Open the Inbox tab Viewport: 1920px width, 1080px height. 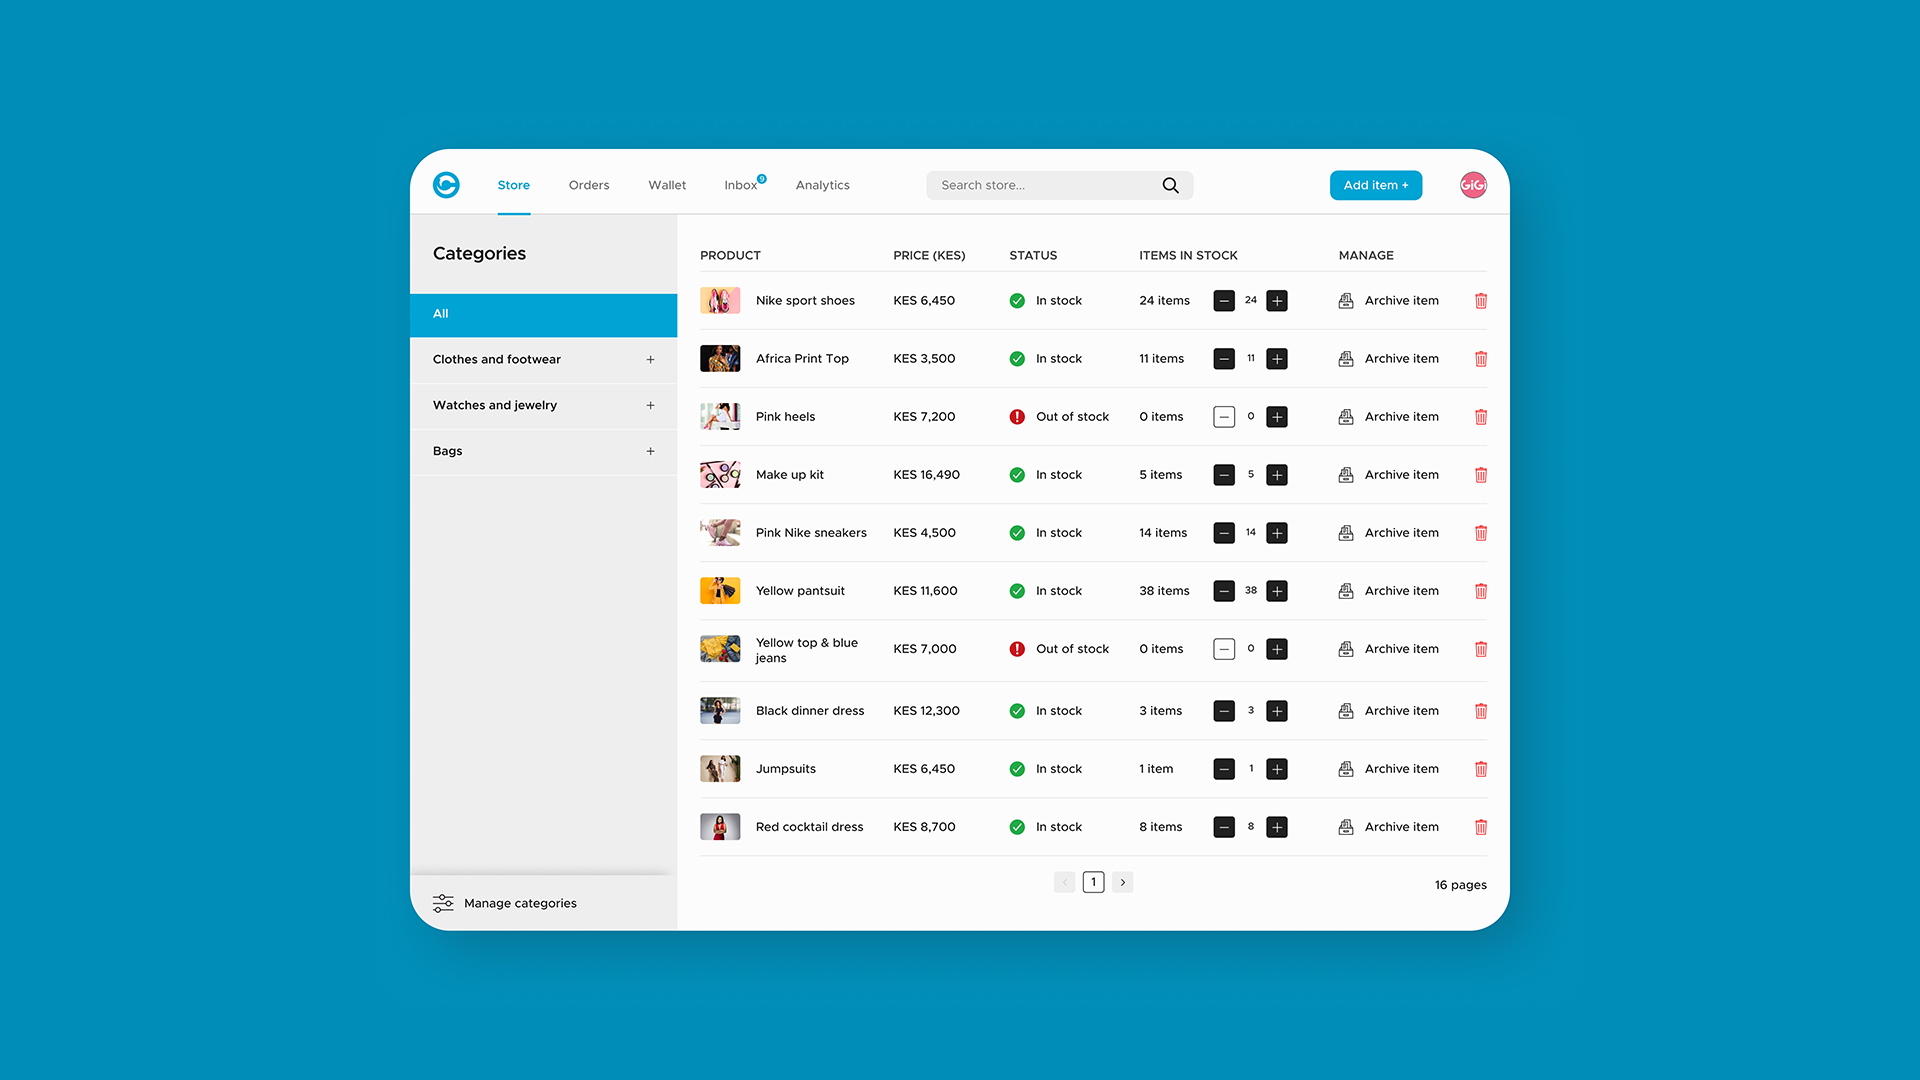(x=741, y=185)
